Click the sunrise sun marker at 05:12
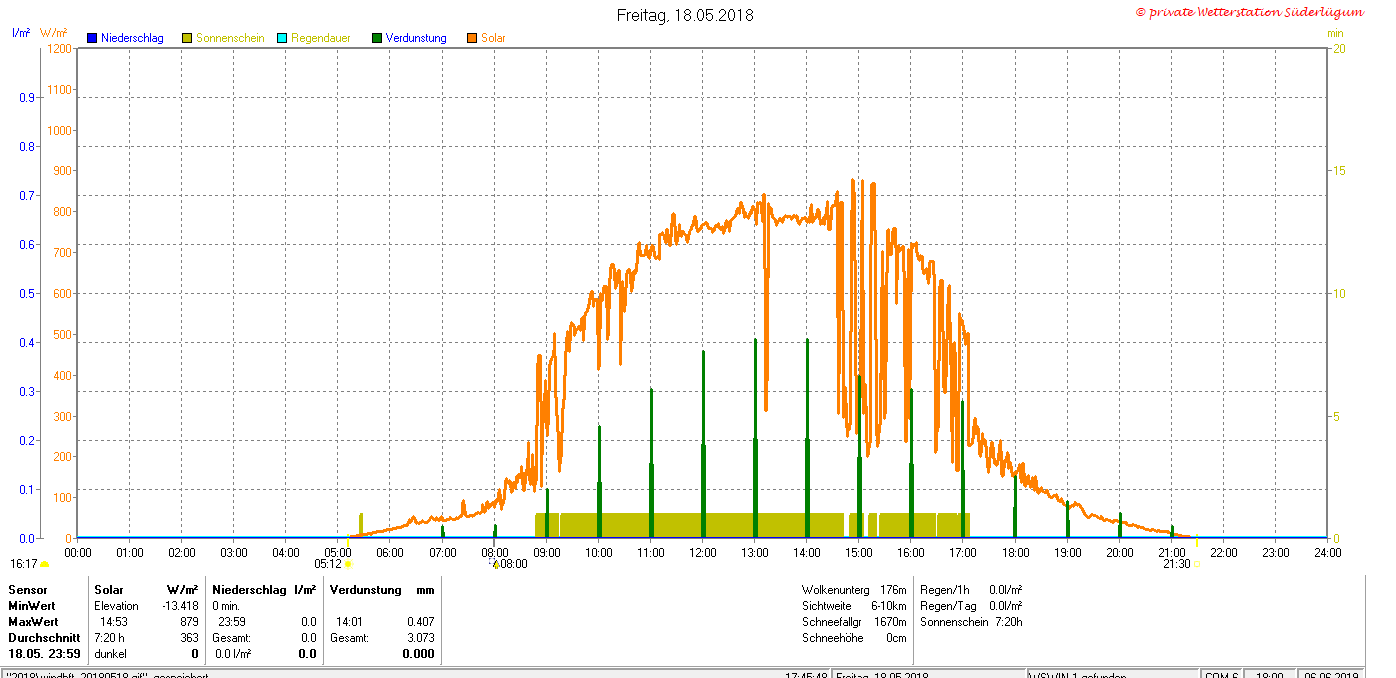 click(348, 564)
